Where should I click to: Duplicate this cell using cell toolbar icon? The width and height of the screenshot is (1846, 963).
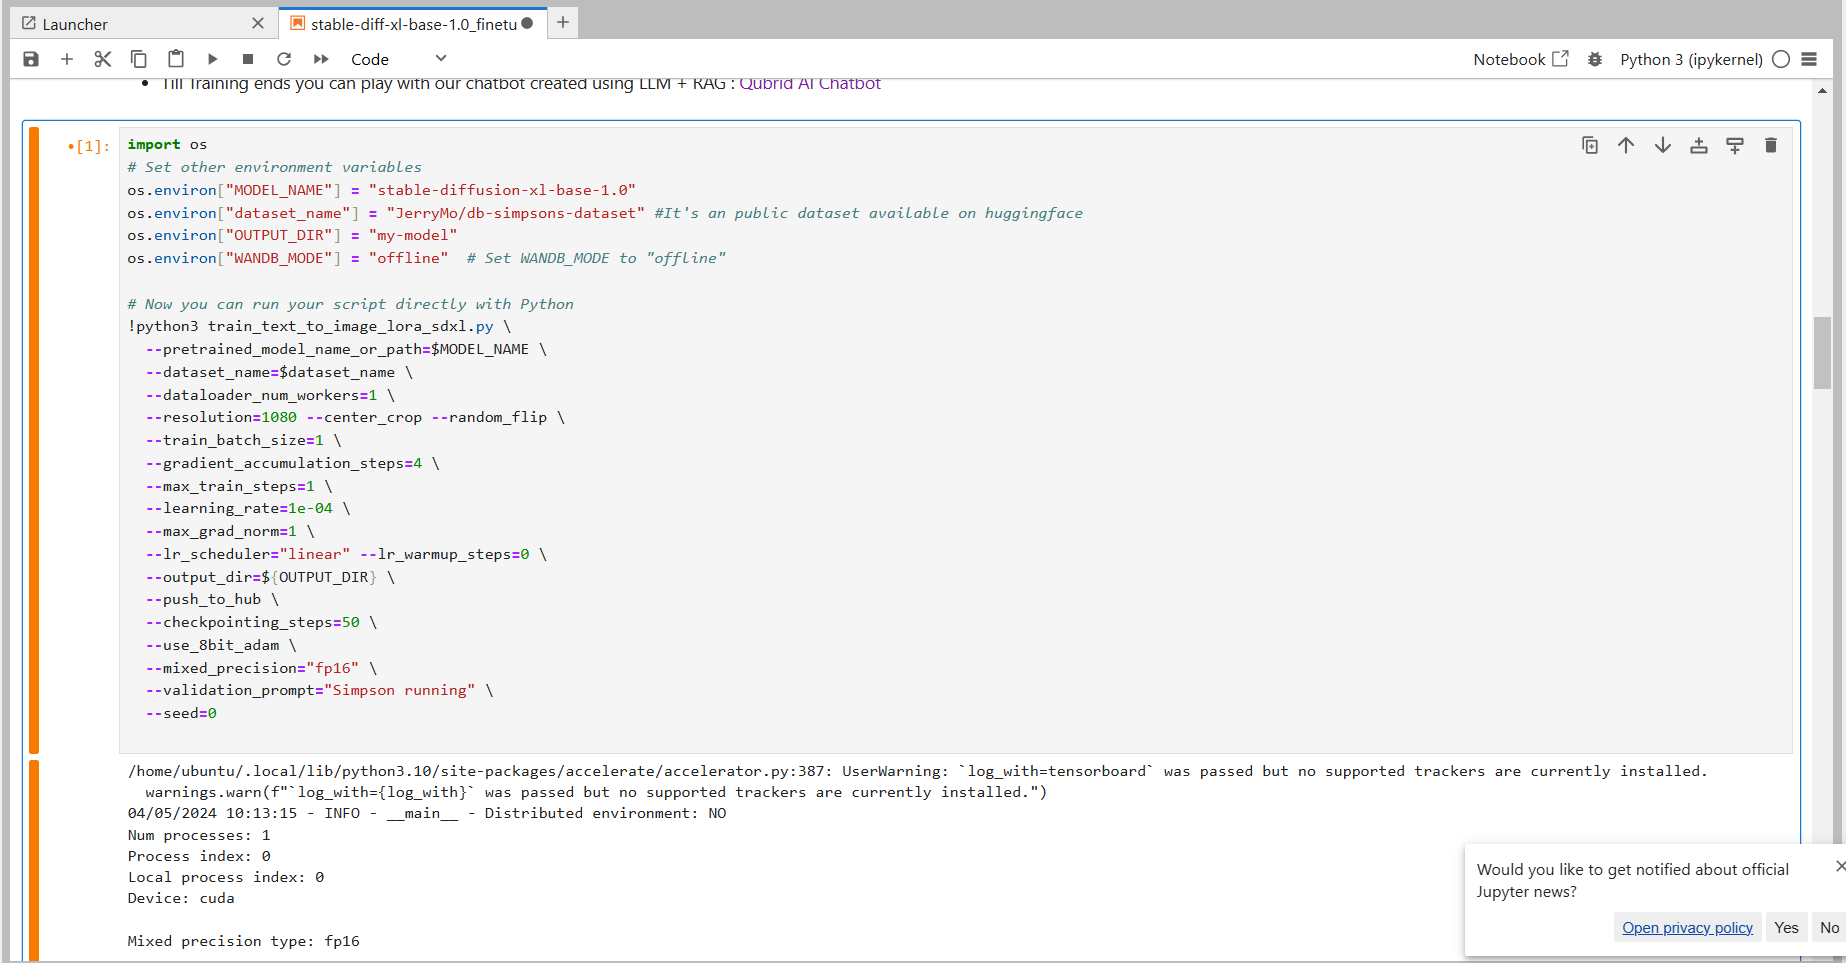(x=1590, y=145)
